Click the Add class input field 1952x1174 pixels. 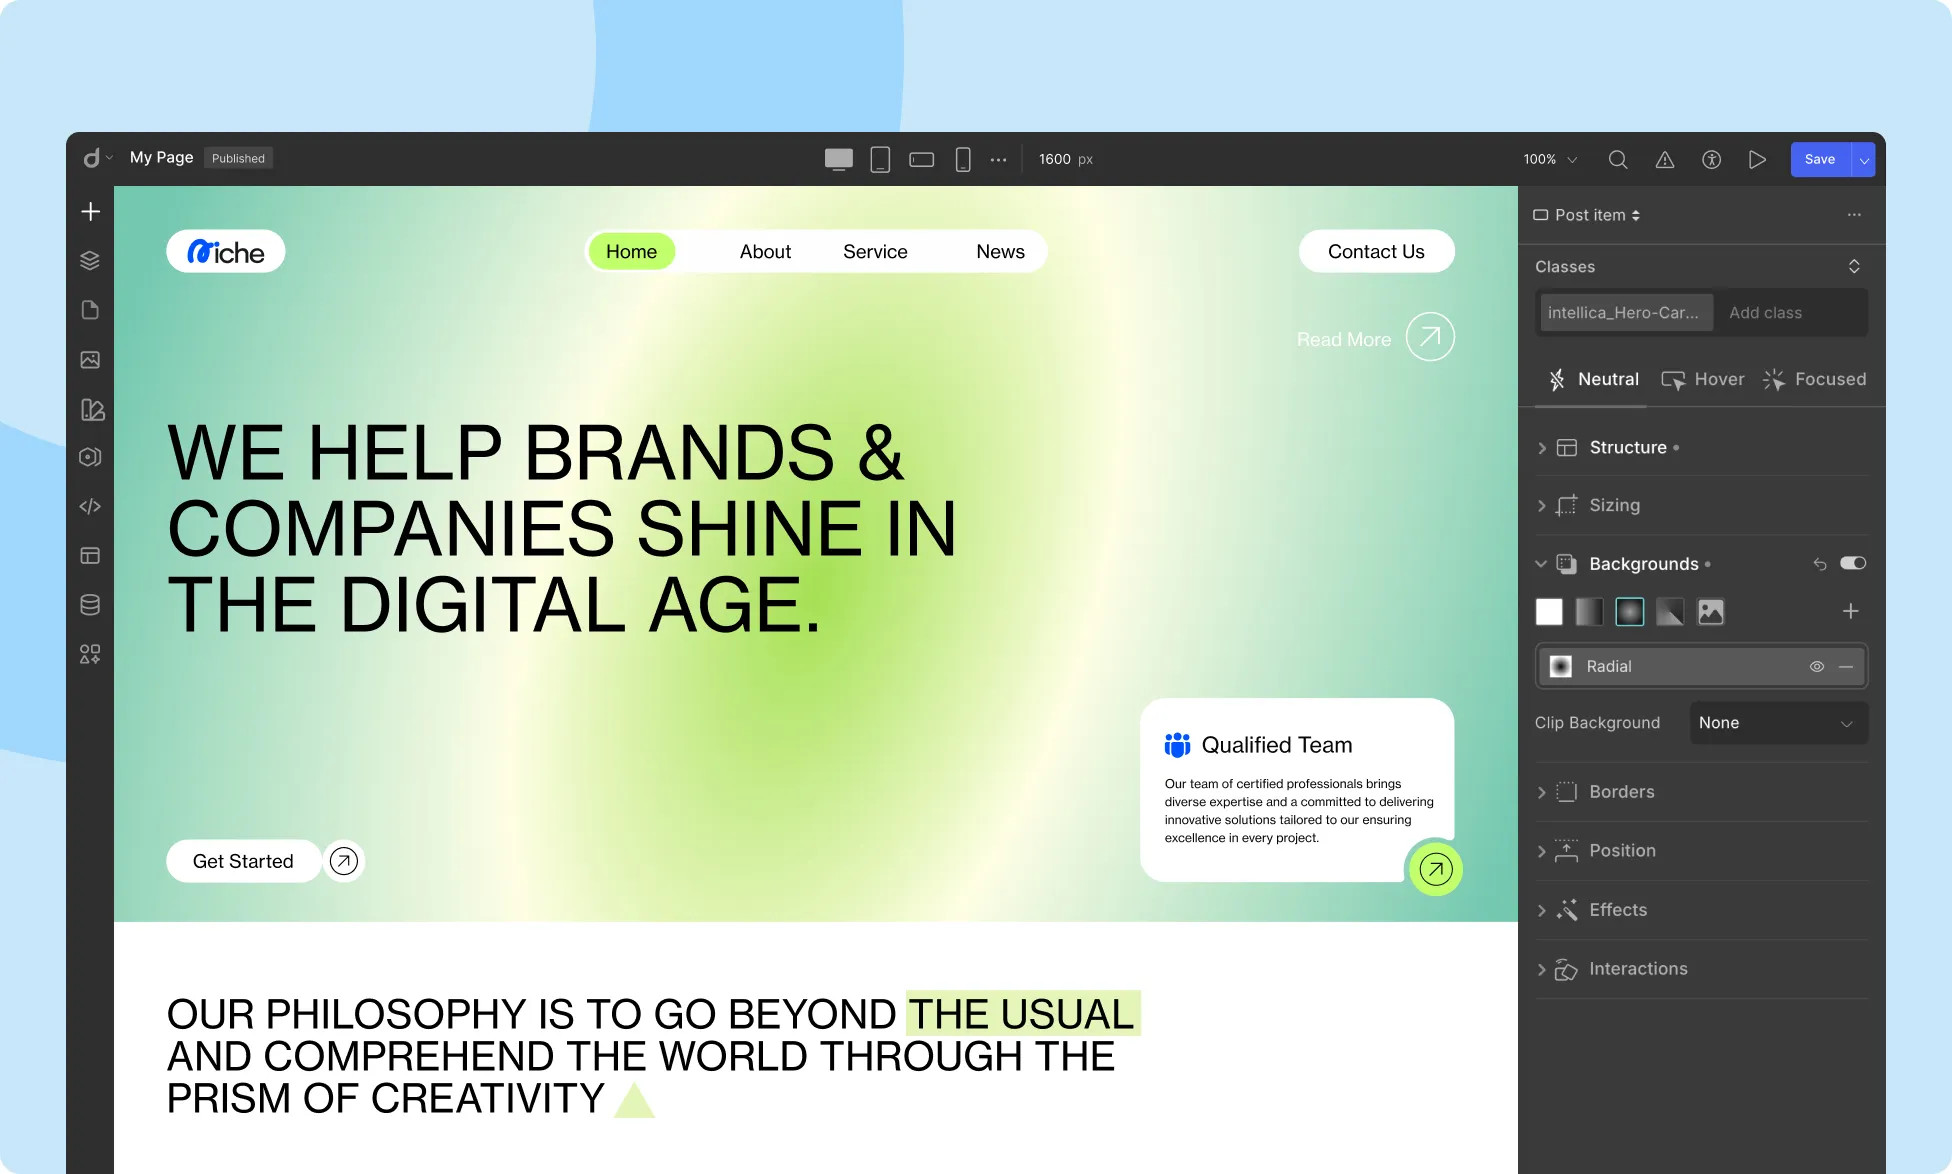pyautogui.click(x=1790, y=313)
